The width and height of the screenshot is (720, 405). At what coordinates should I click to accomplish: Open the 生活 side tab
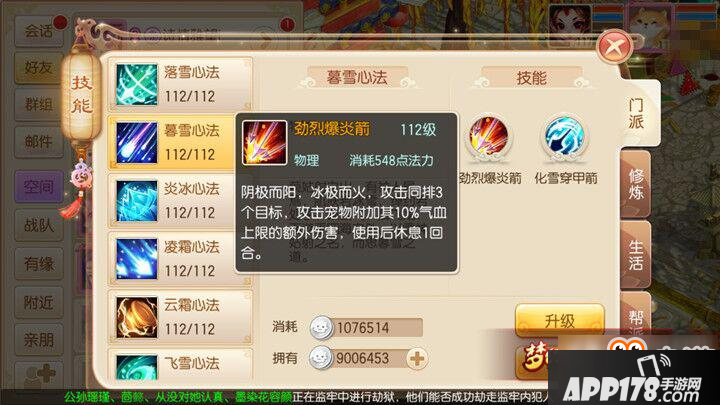coord(636,255)
